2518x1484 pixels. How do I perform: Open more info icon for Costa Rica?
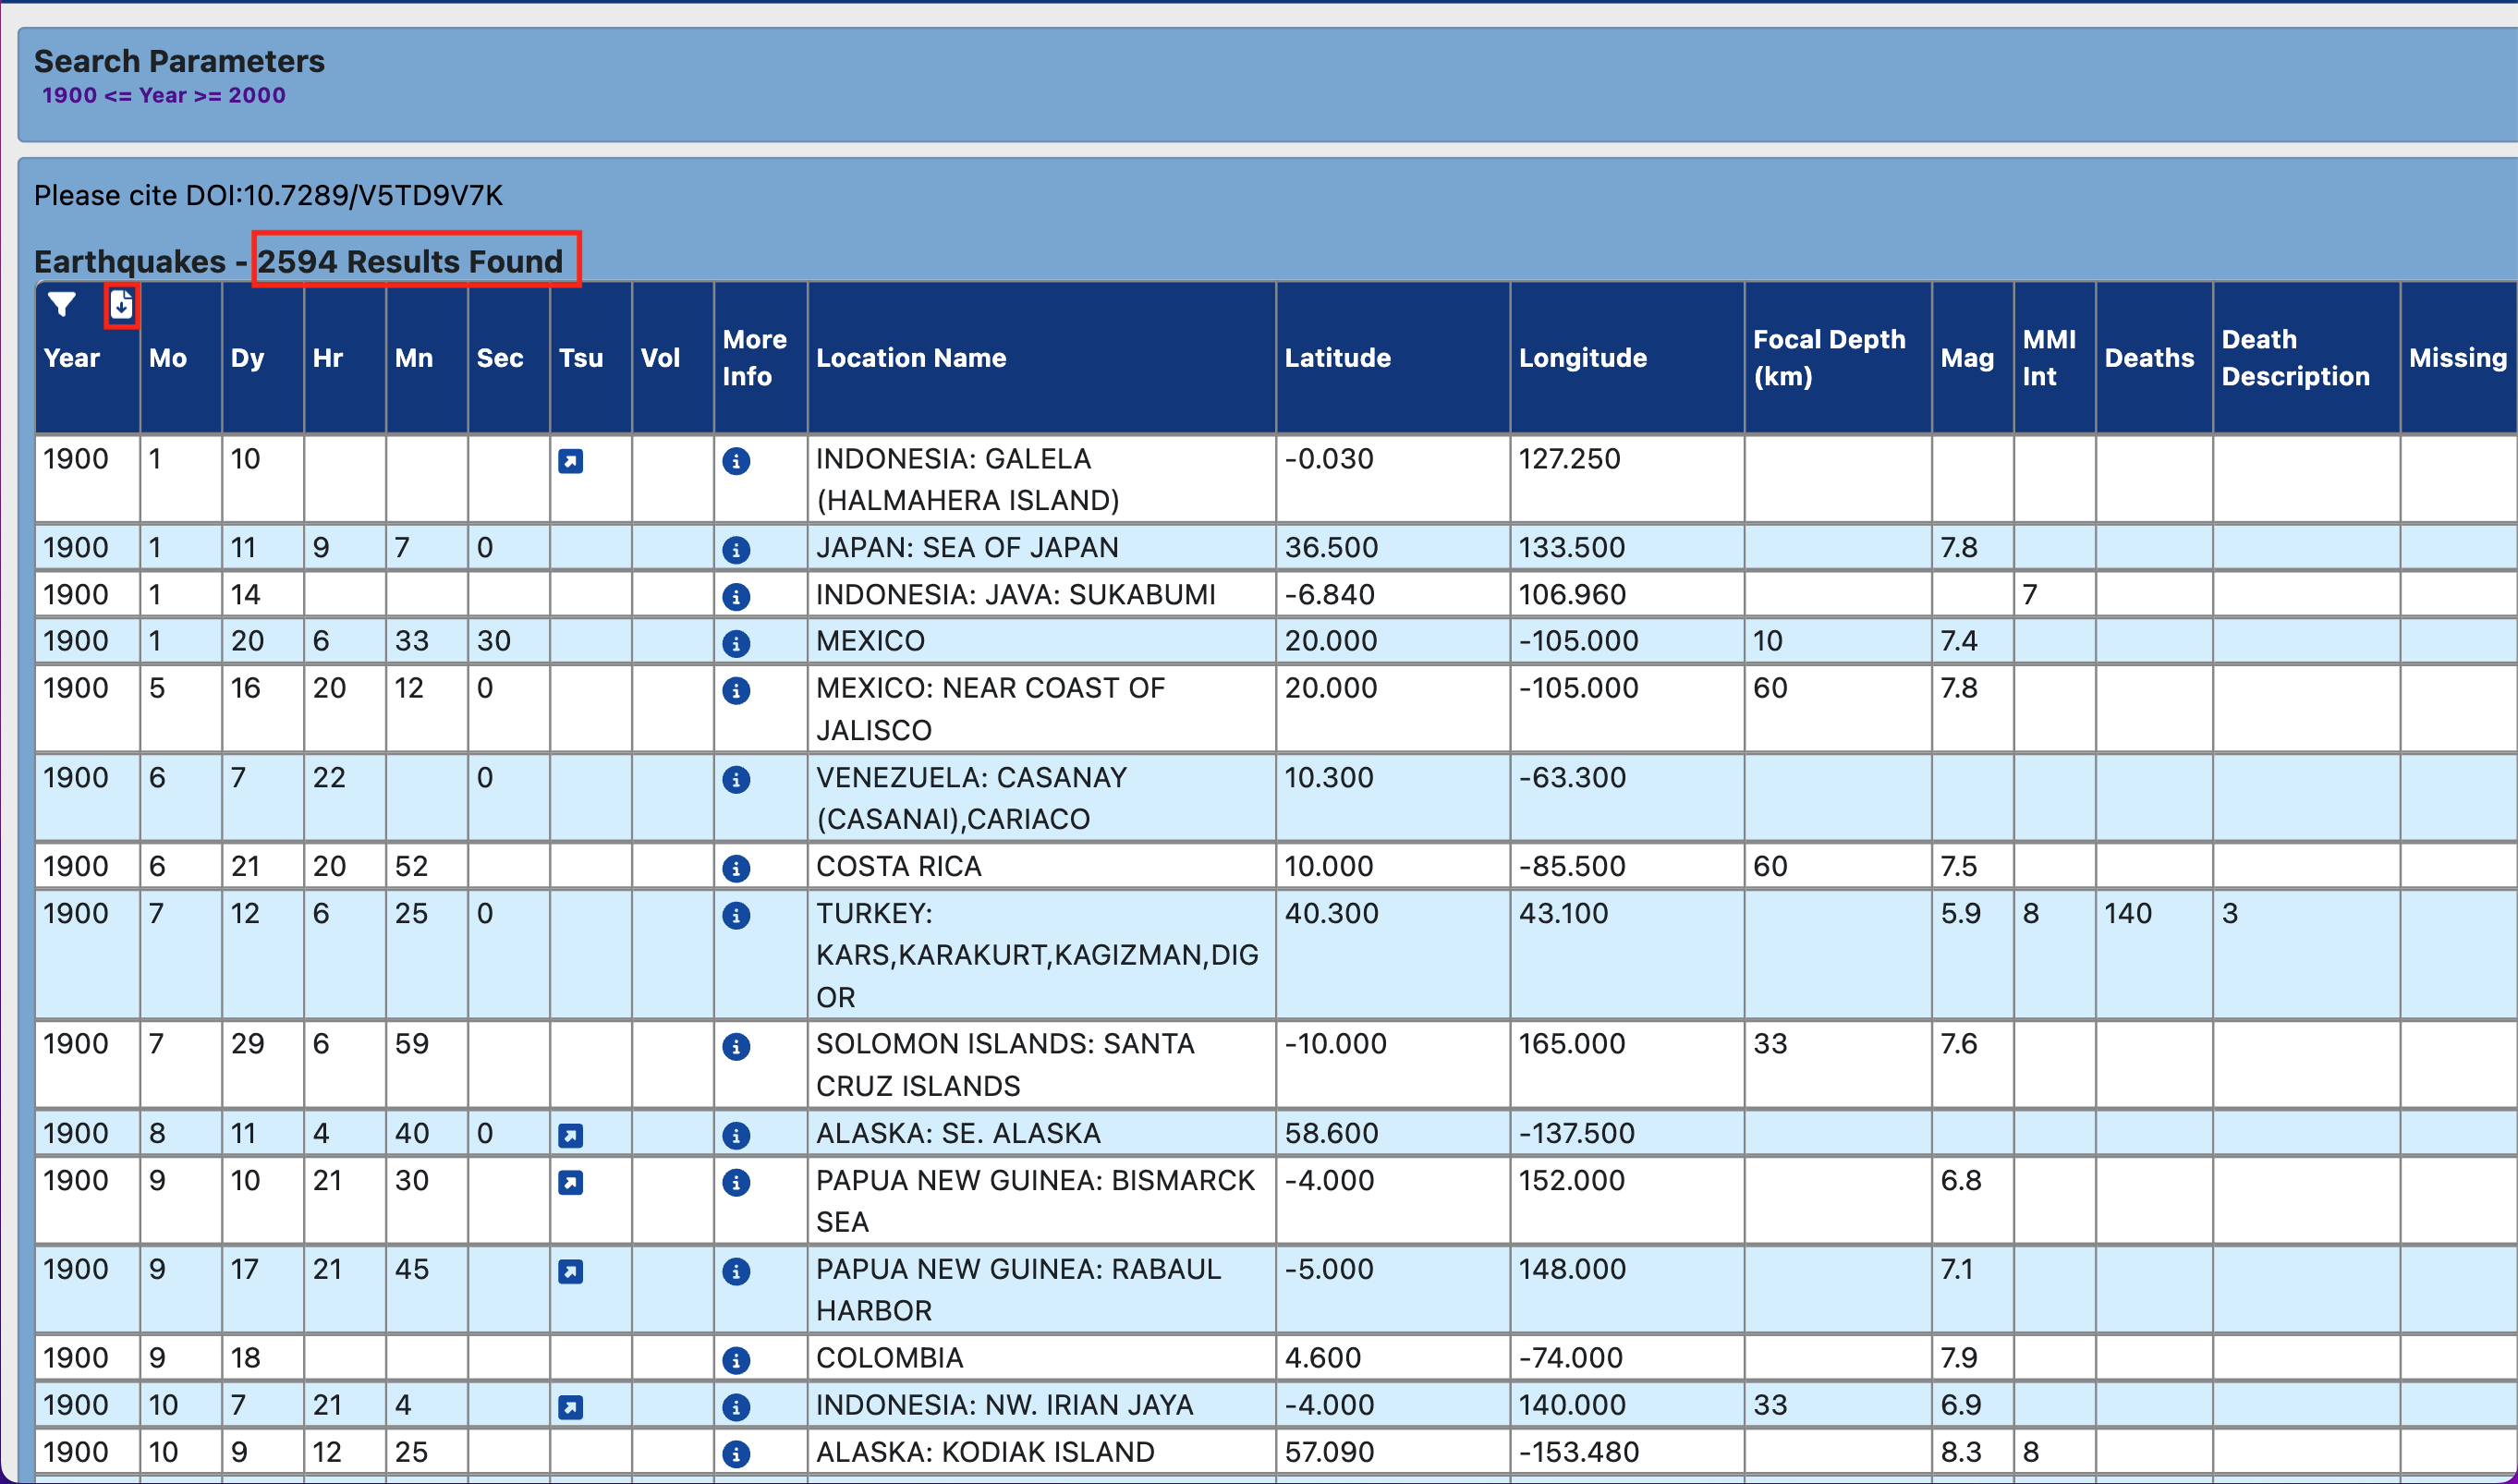(x=736, y=868)
